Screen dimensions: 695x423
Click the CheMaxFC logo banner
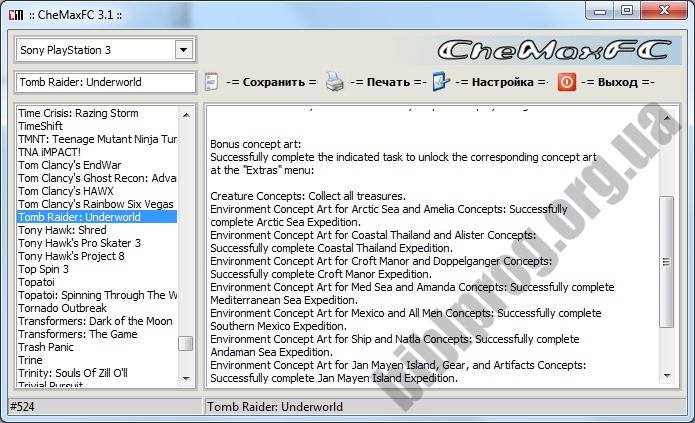pyautogui.click(x=554, y=50)
